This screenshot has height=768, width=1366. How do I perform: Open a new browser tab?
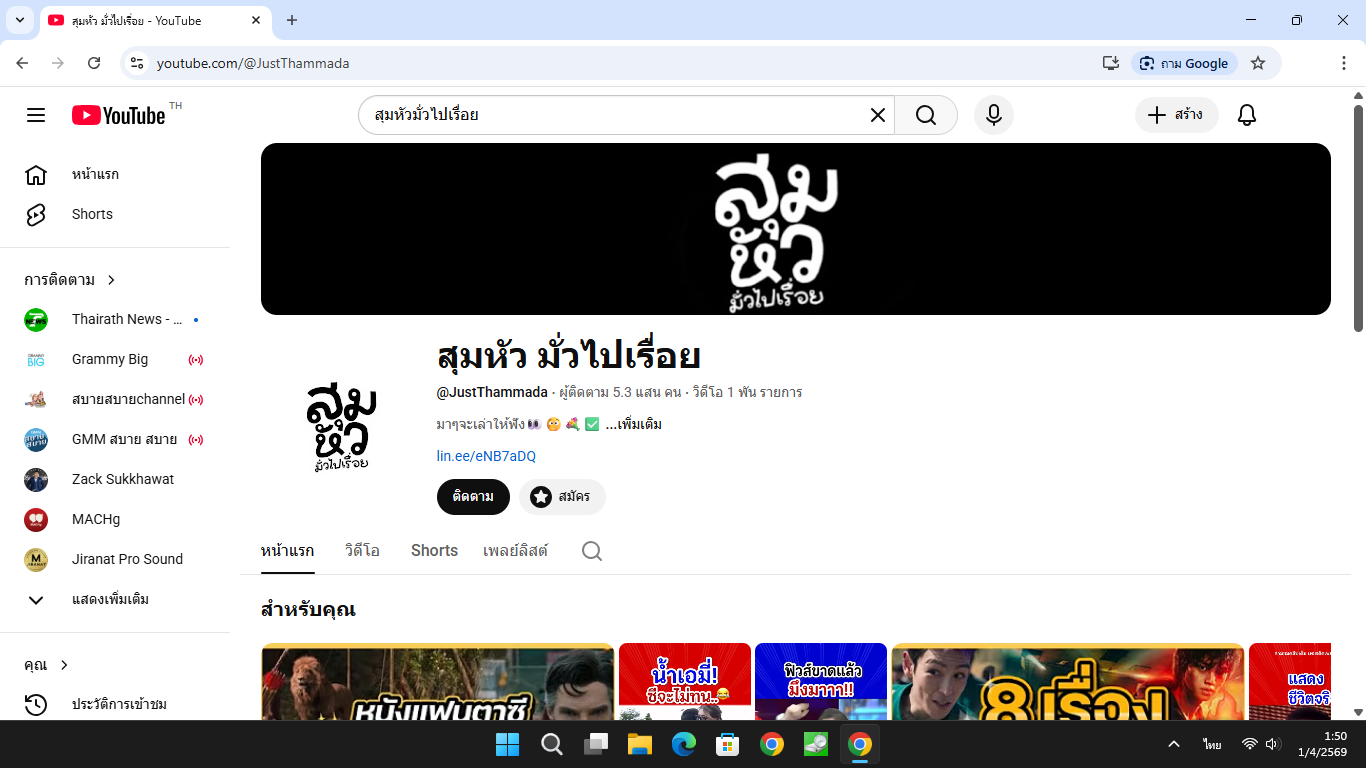(x=292, y=20)
